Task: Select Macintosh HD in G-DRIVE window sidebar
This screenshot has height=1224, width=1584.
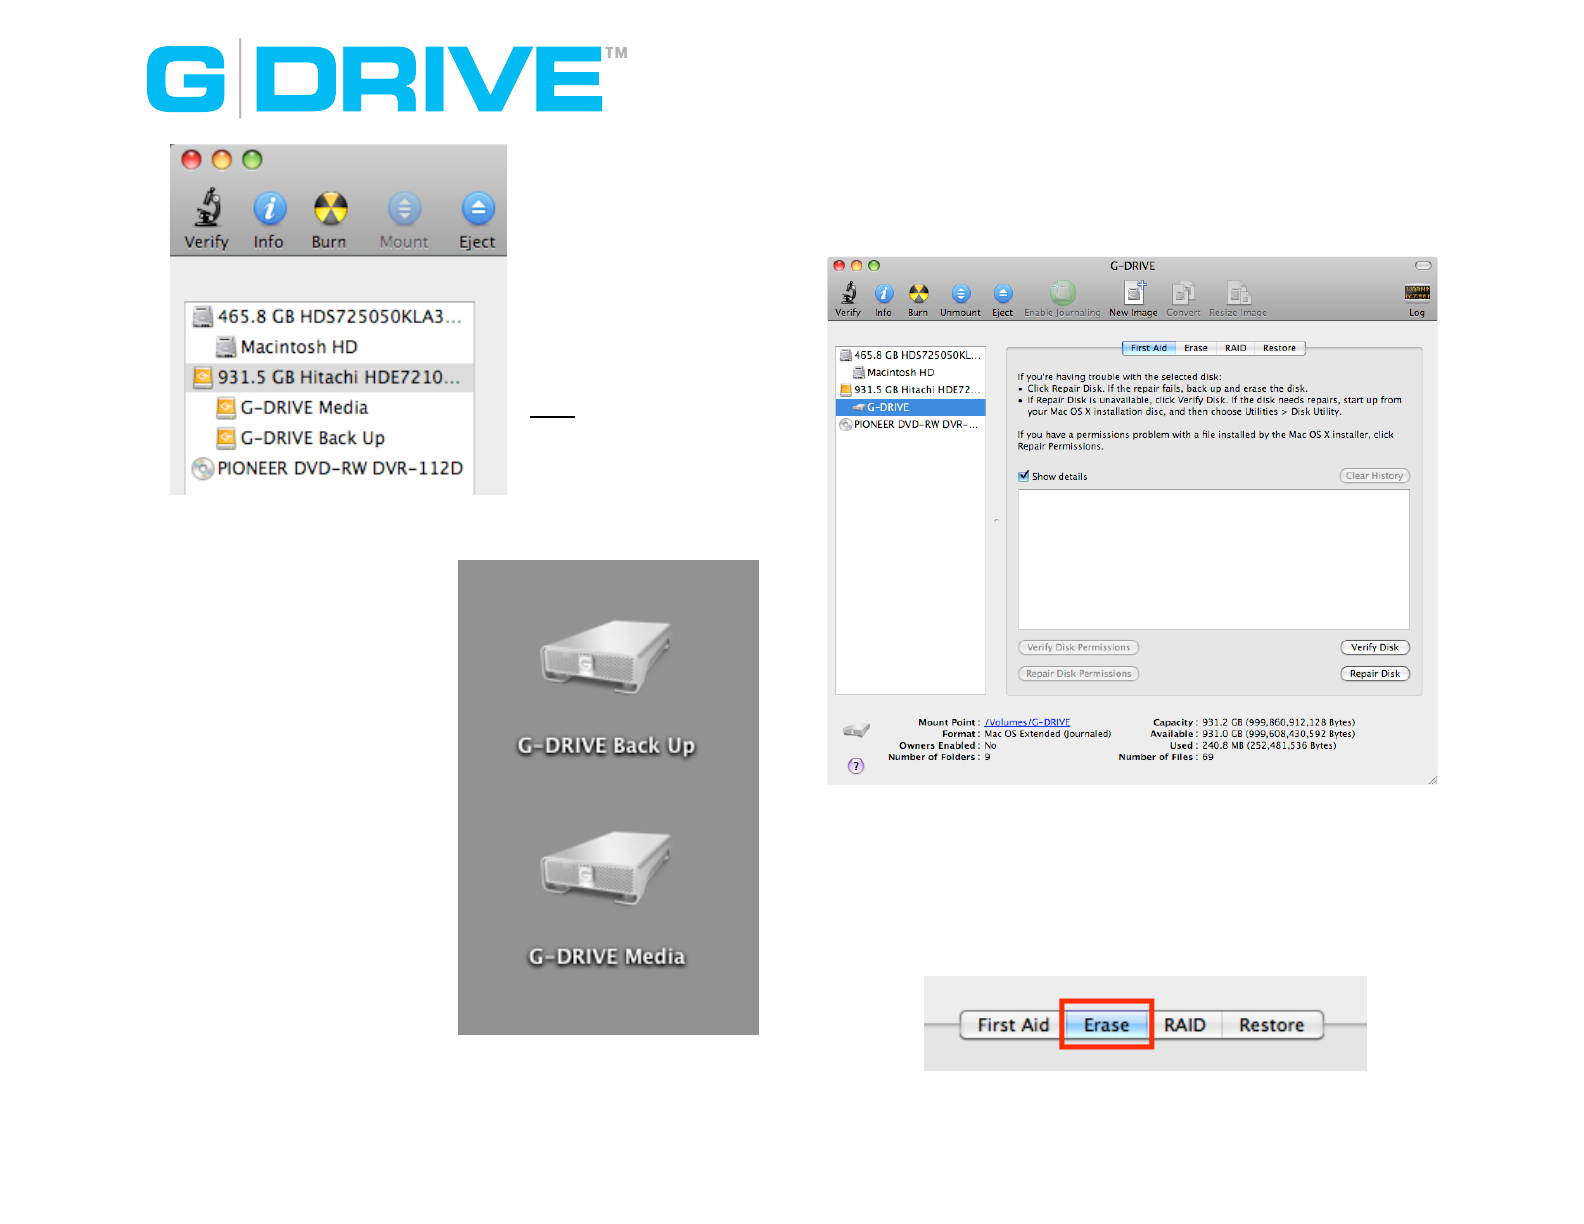Action: [x=911, y=372]
